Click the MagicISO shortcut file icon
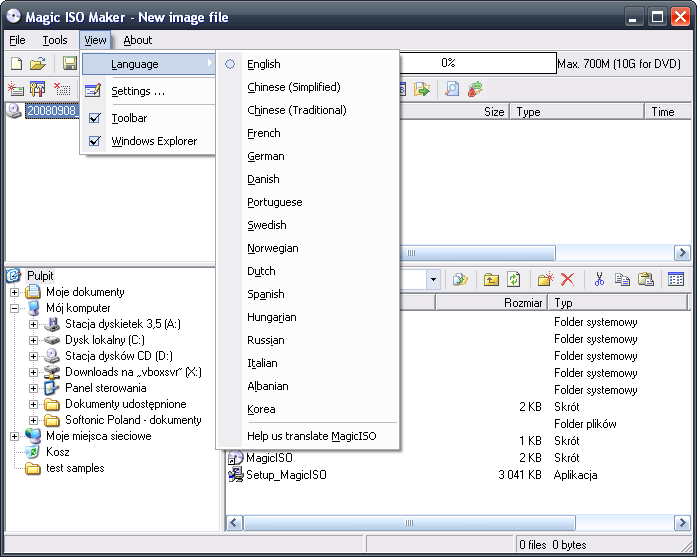Screen dimensions: 697x557 point(236,458)
